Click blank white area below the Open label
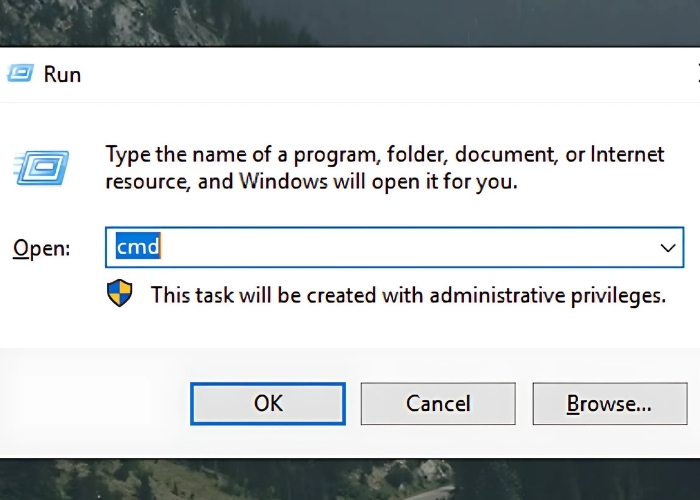 pyautogui.click(x=45, y=310)
